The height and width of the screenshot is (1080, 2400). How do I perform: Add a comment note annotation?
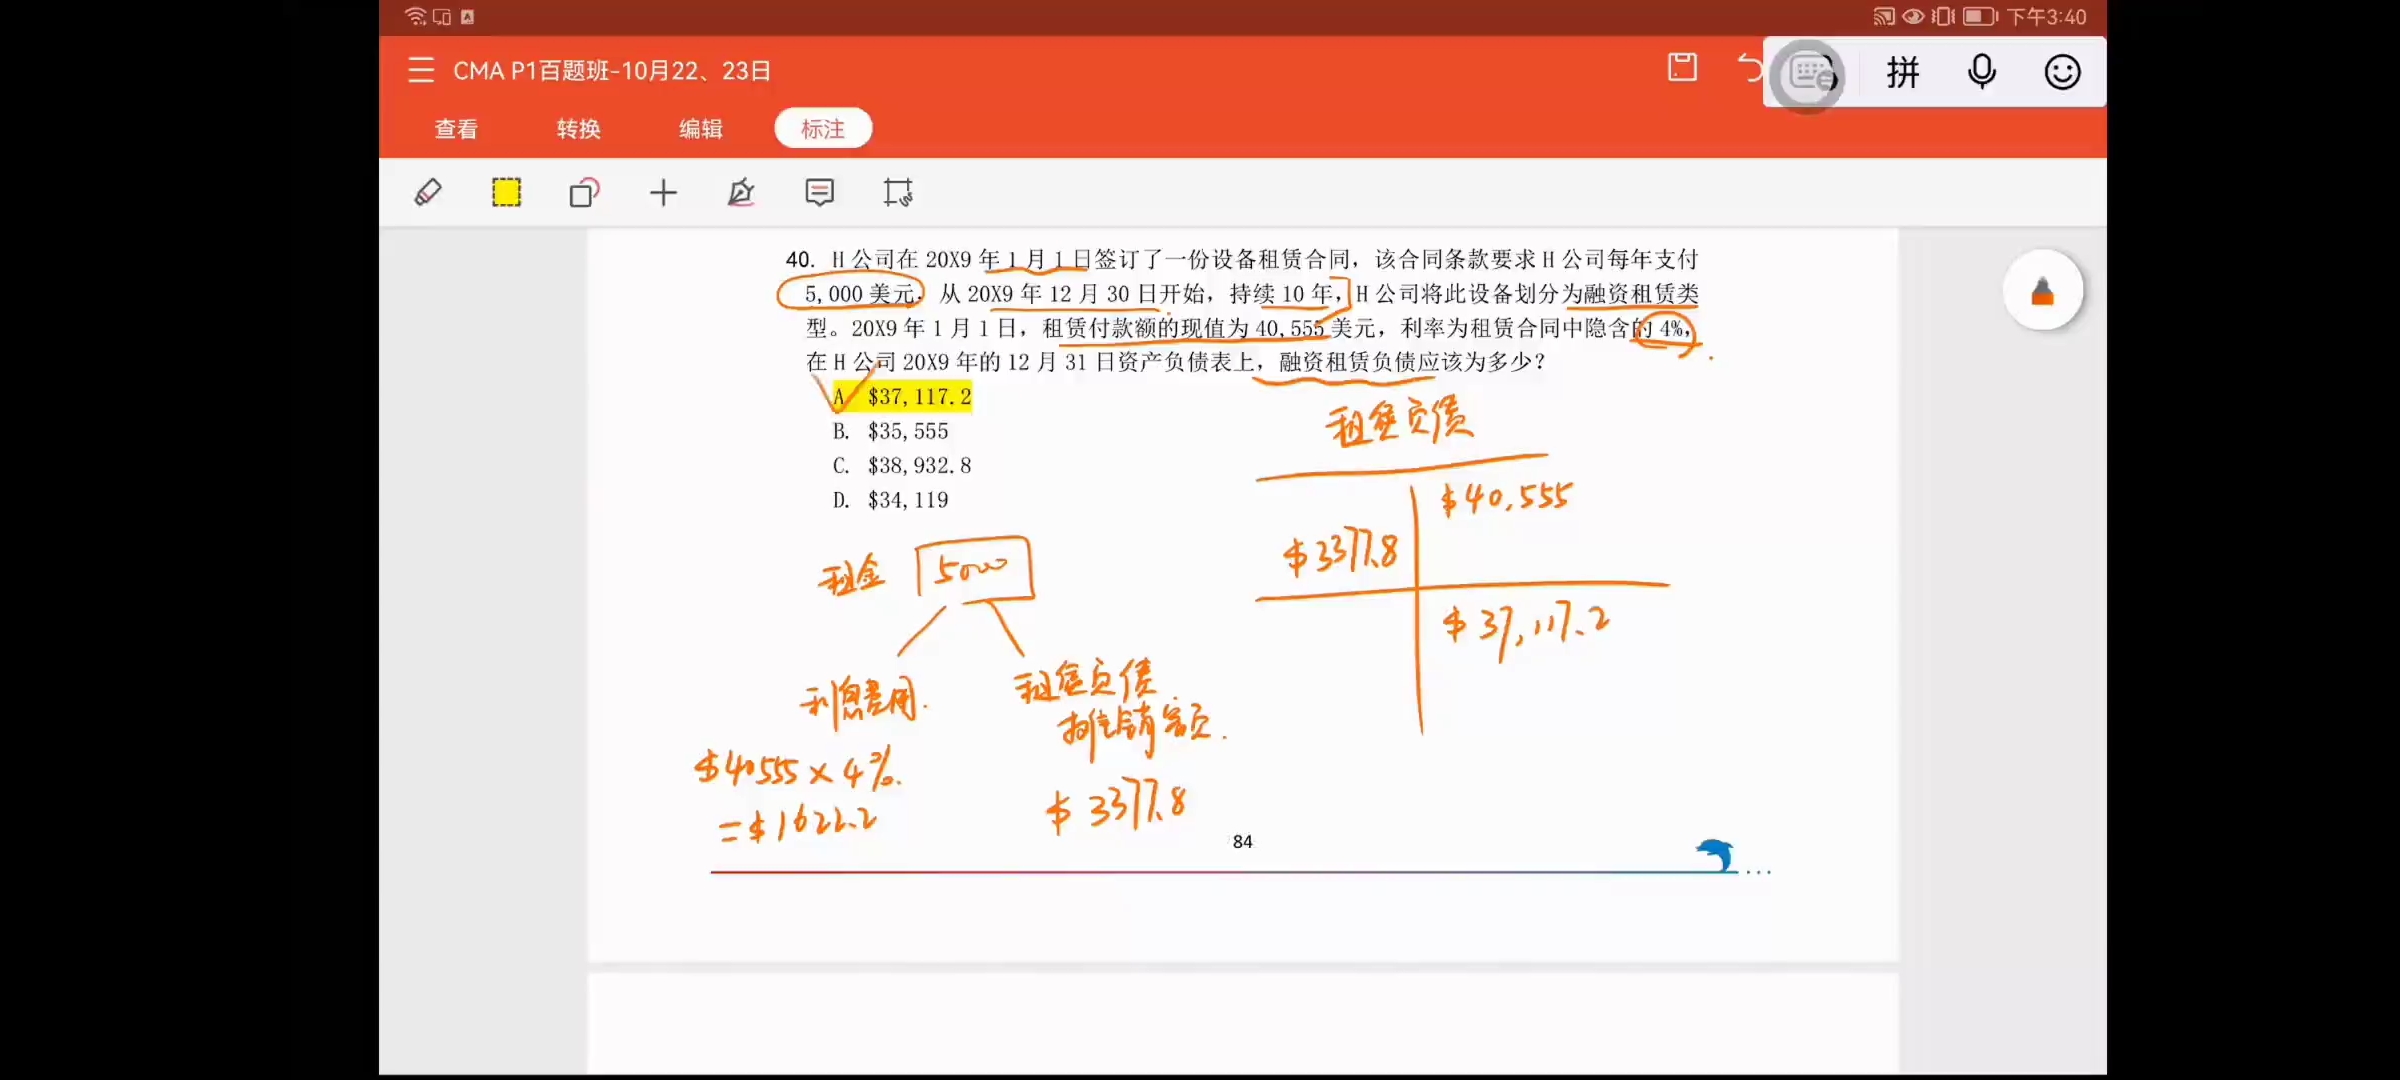[819, 192]
